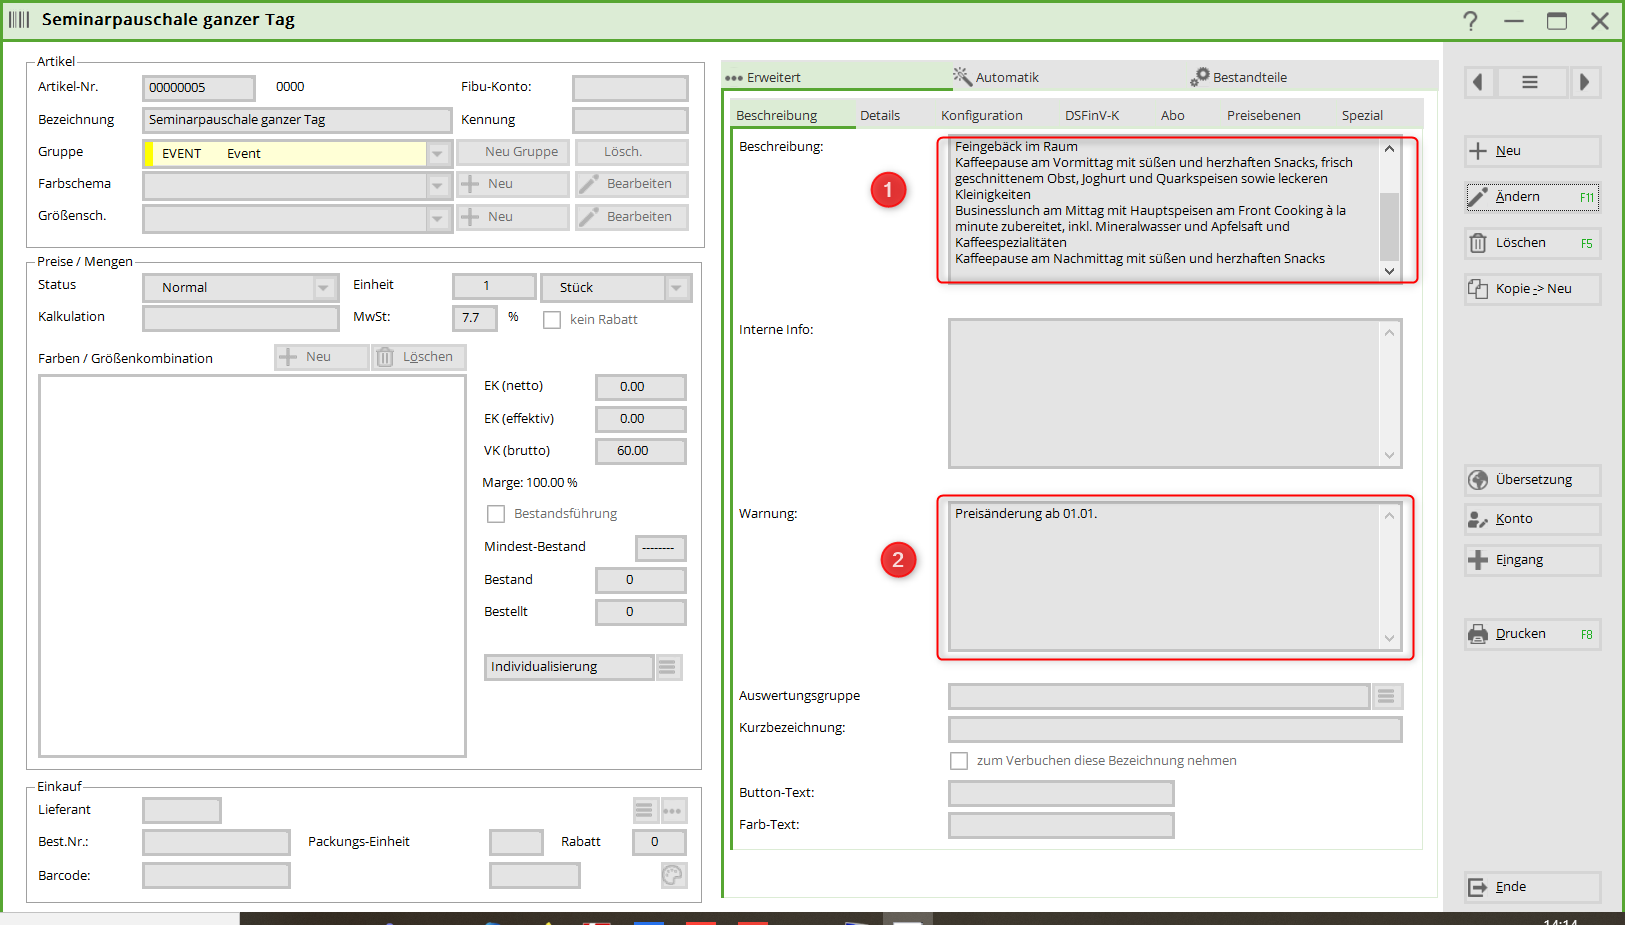This screenshot has height=925, width=1625.
Task: Click the Übersetzung globe icon
Action: tap(1478, 480)
